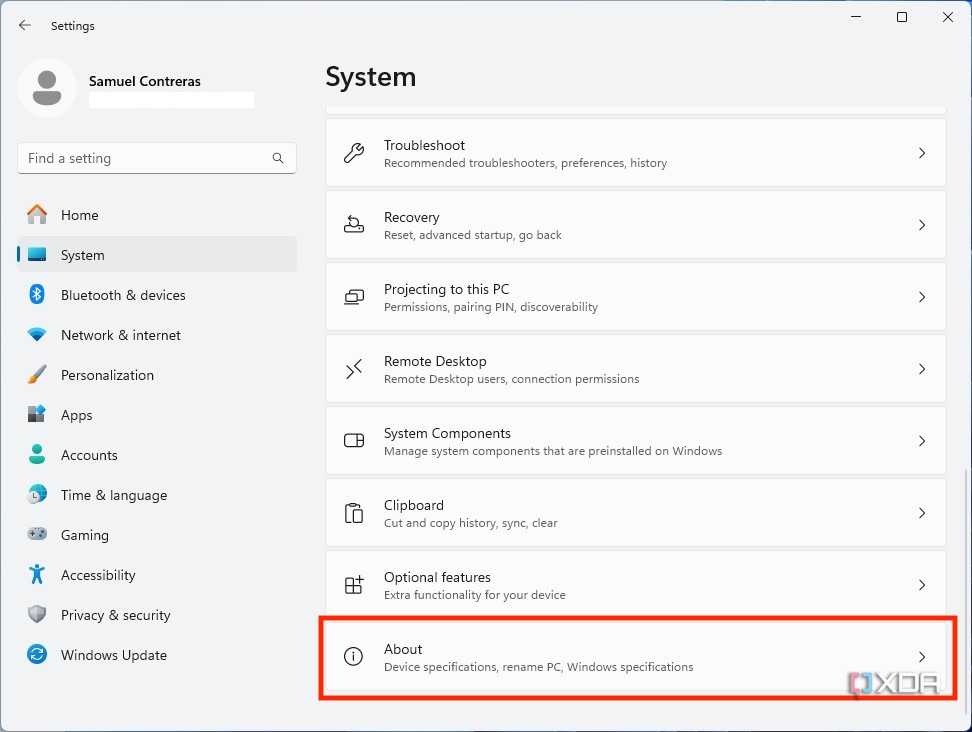Click 'Remote Desktop users, connection permissions' text
This screenshot has width=972, height=732.
tap(511, 379)
